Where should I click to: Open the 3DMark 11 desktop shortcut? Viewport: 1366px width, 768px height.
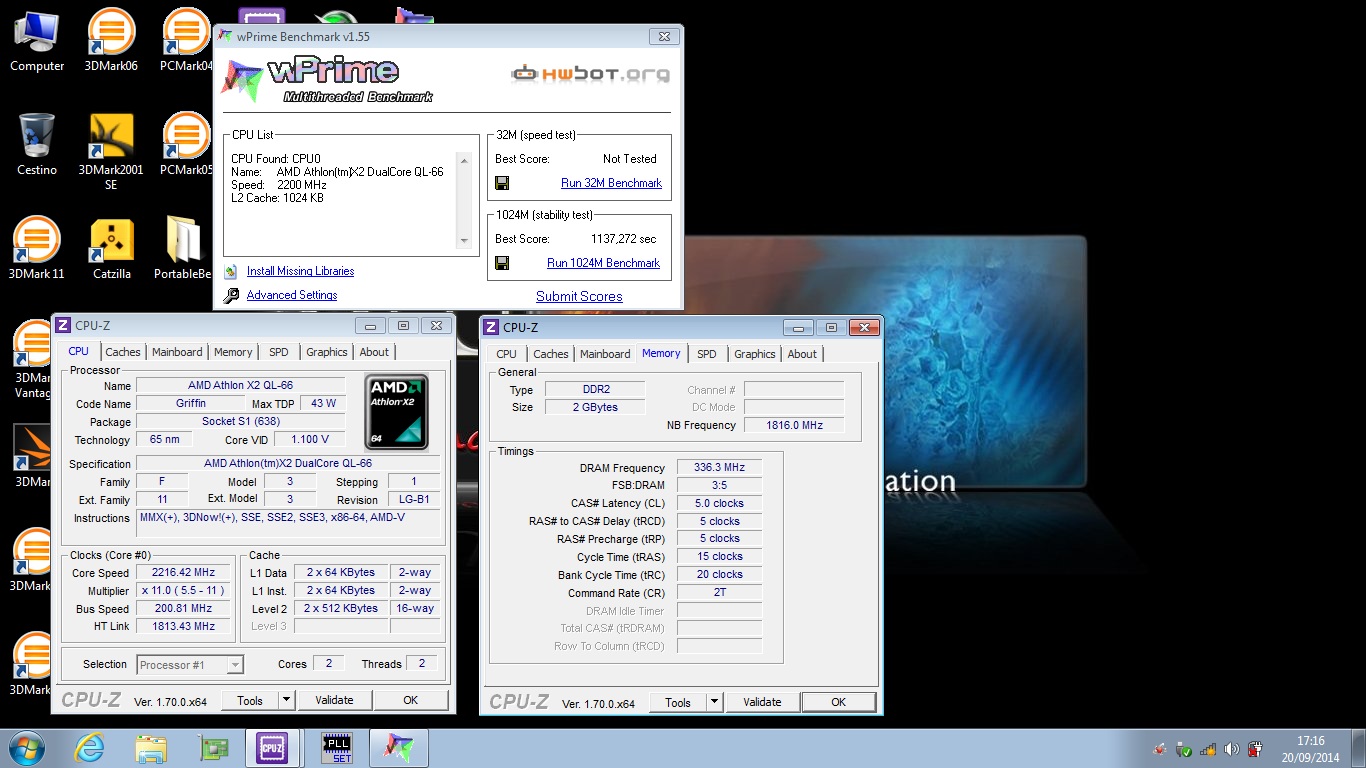tap(37, 249)
